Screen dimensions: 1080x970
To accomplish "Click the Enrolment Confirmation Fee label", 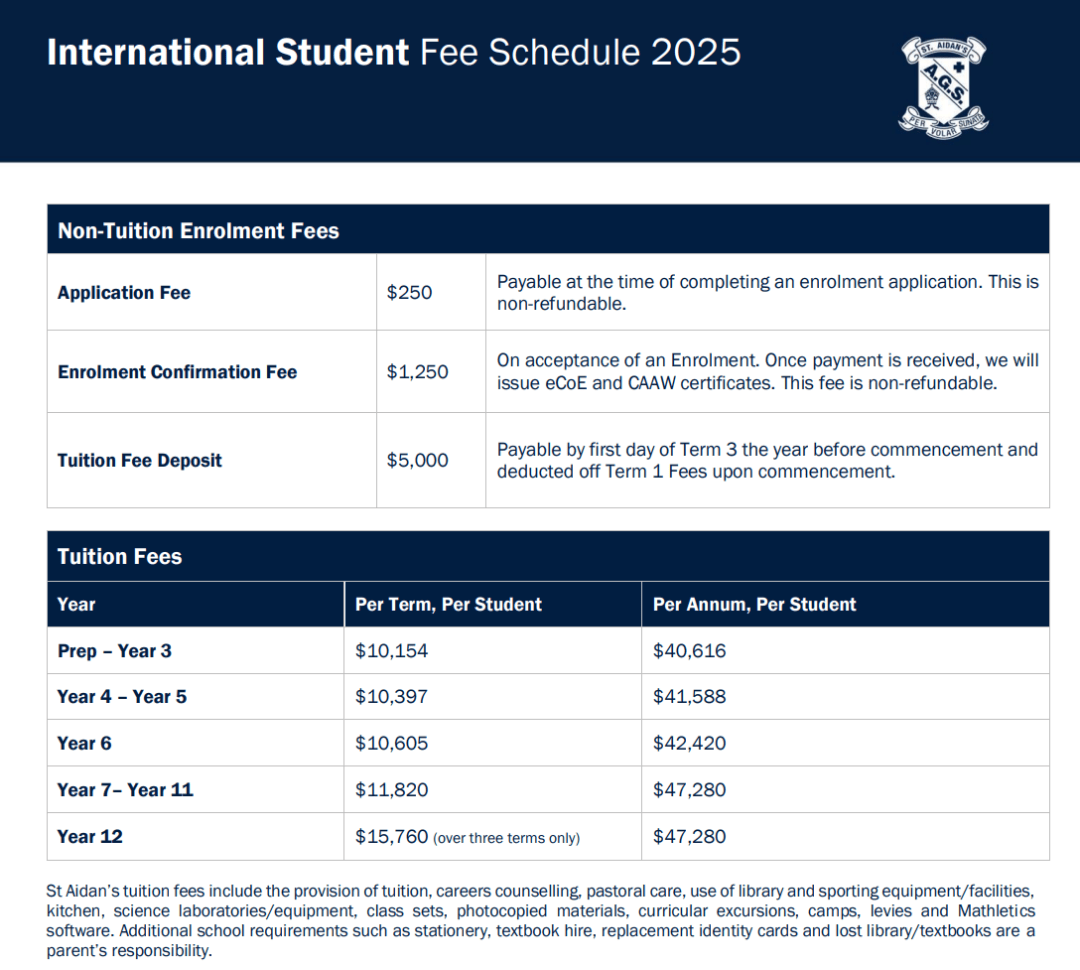I will tap(177, 372).
